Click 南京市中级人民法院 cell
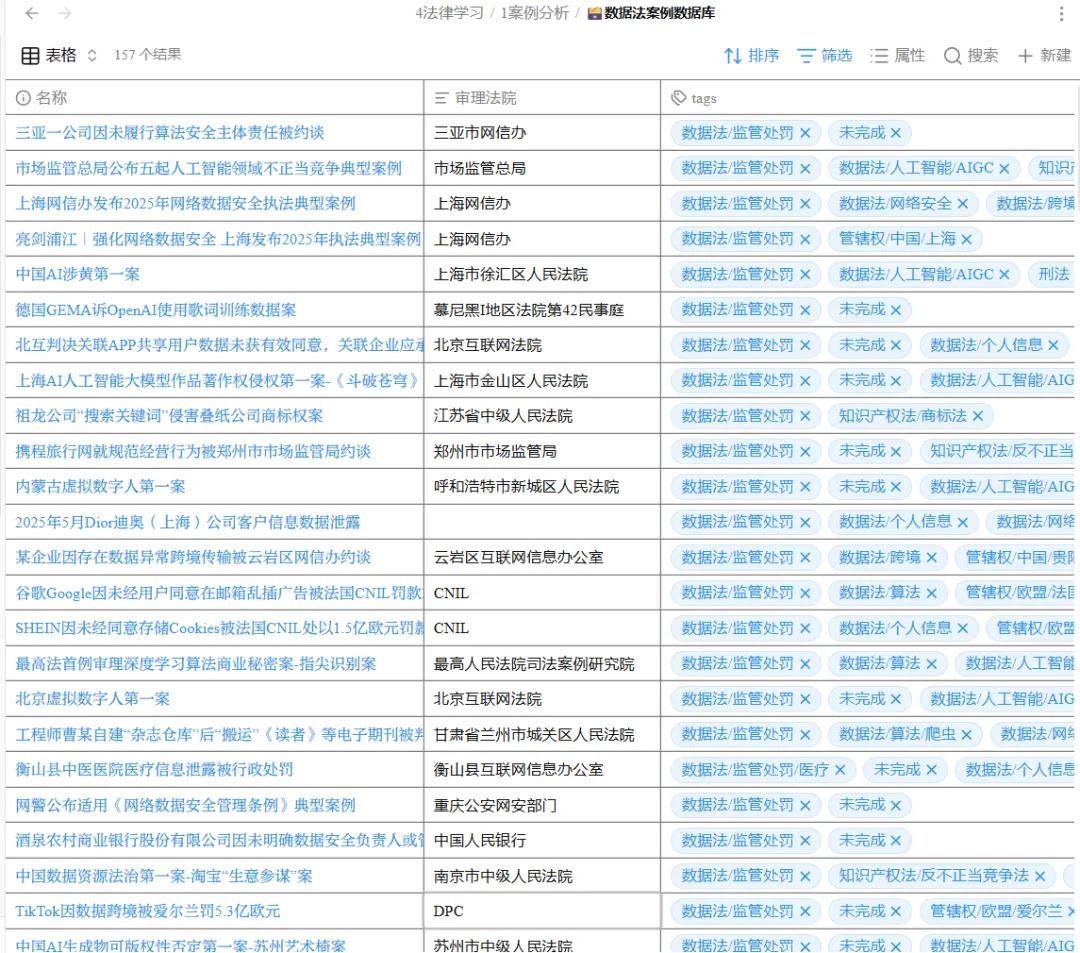 (x=542, y=876)
